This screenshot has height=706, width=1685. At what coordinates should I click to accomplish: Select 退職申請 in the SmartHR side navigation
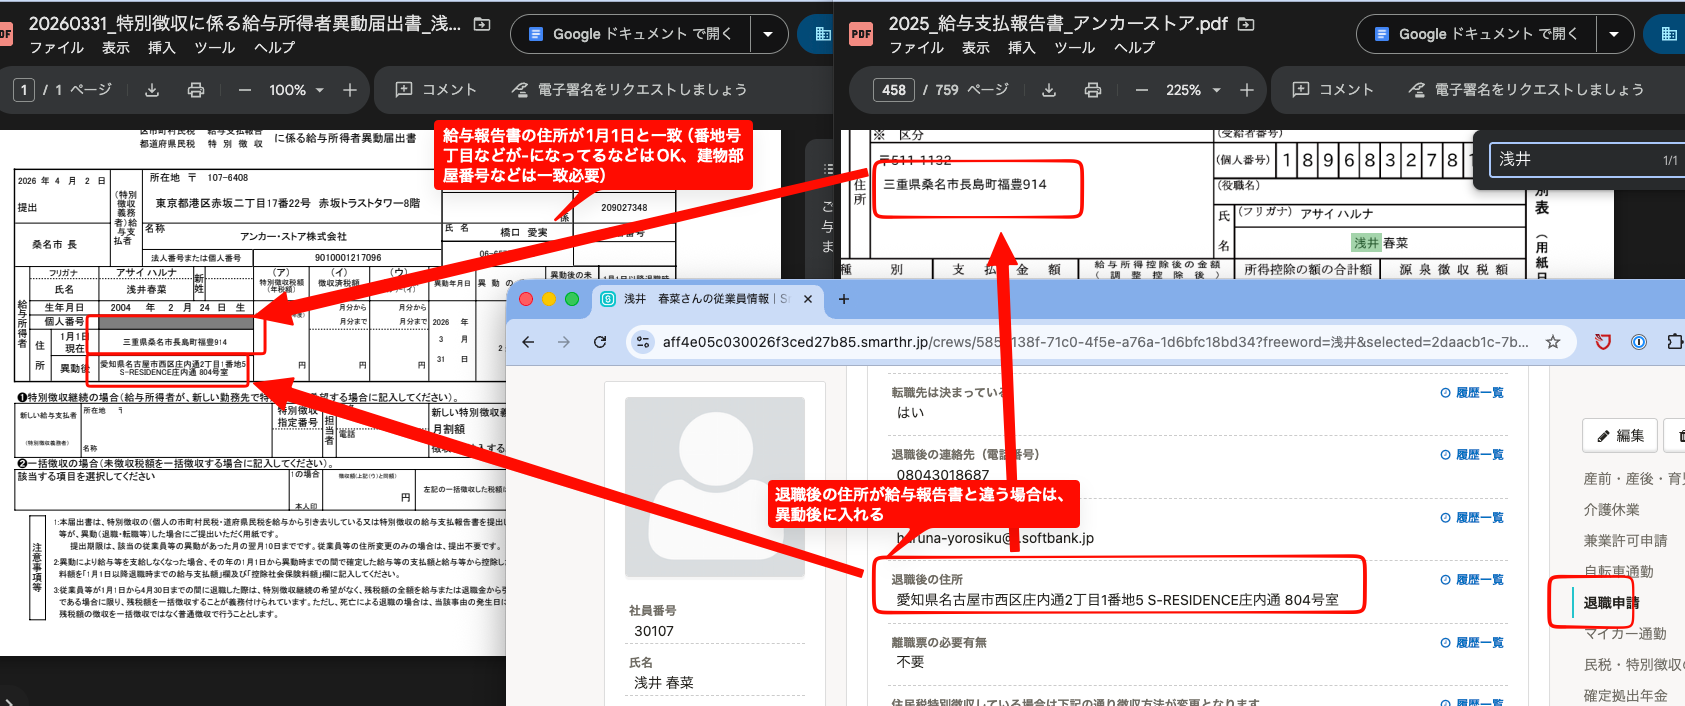pos(1611,603)
